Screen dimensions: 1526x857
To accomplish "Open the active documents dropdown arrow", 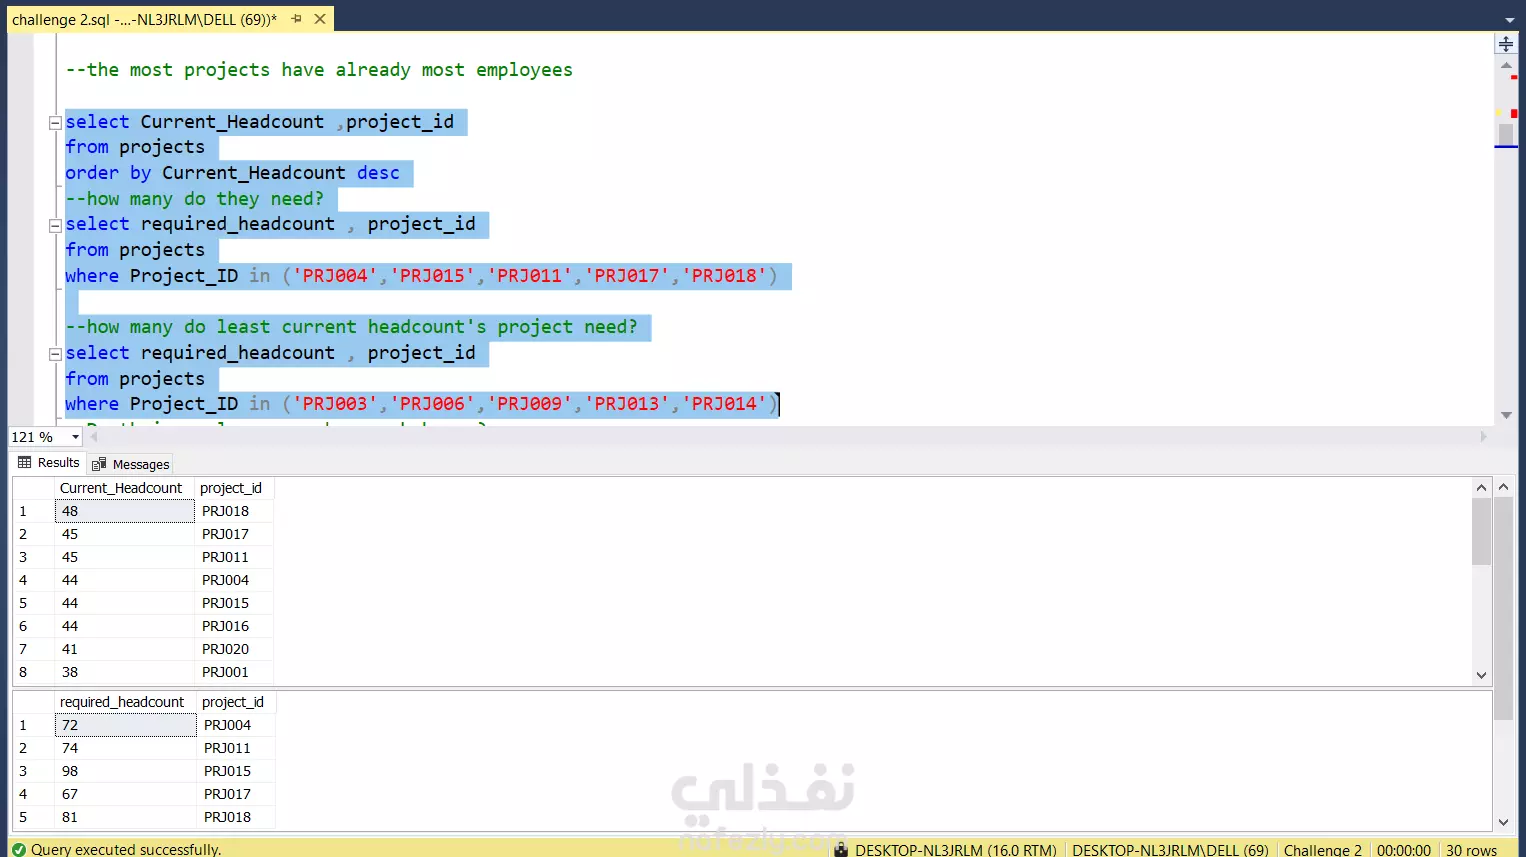I will click(x=1510, y=19).
